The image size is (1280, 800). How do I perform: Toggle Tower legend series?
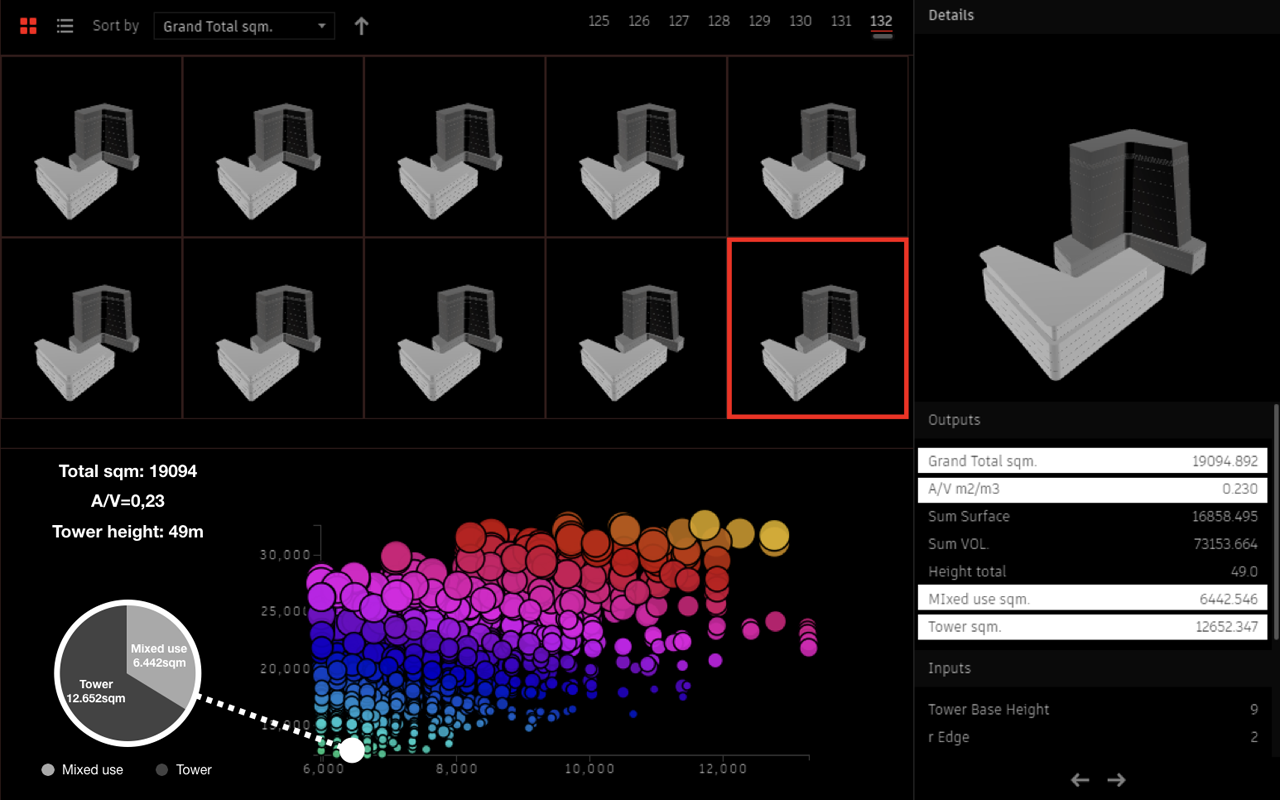[x=184, y=770]
